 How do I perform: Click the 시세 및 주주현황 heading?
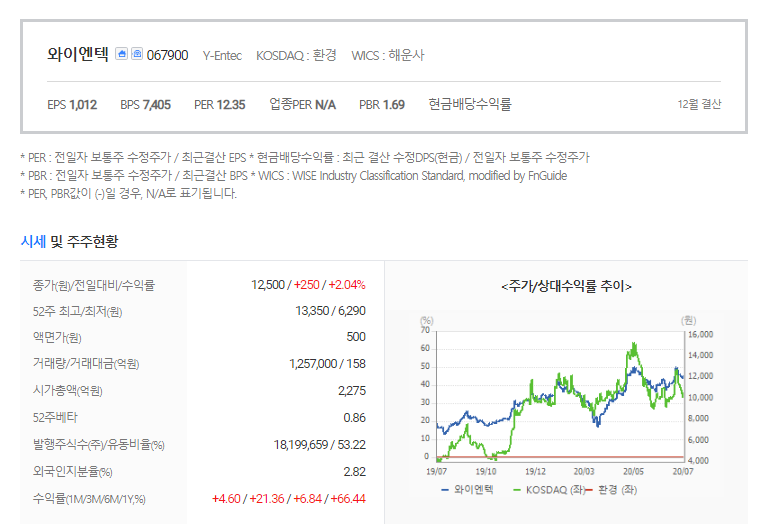pyautogui.click(x=69, y=241)
